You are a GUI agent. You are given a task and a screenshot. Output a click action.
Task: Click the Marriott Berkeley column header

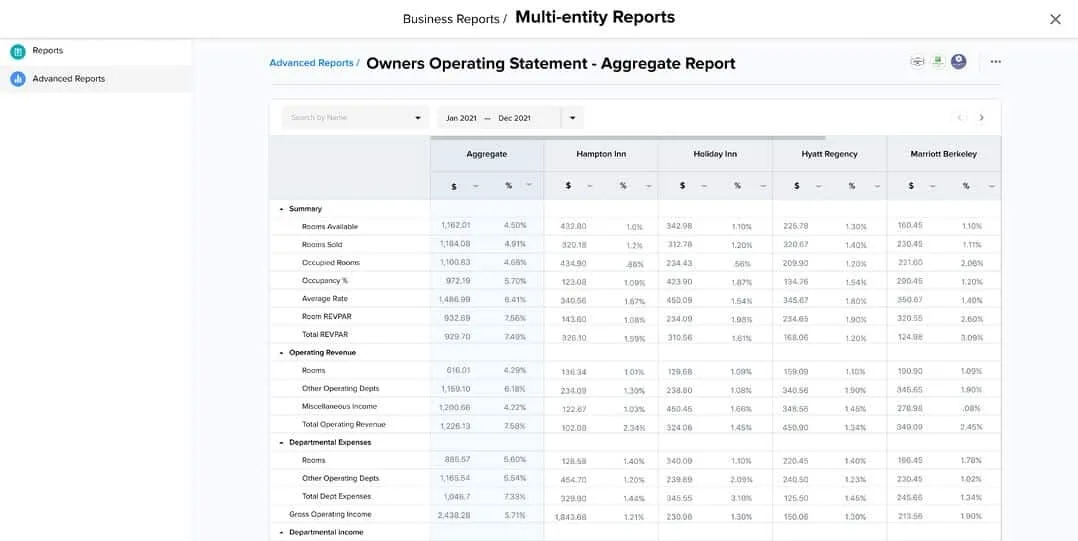point(943,155)
